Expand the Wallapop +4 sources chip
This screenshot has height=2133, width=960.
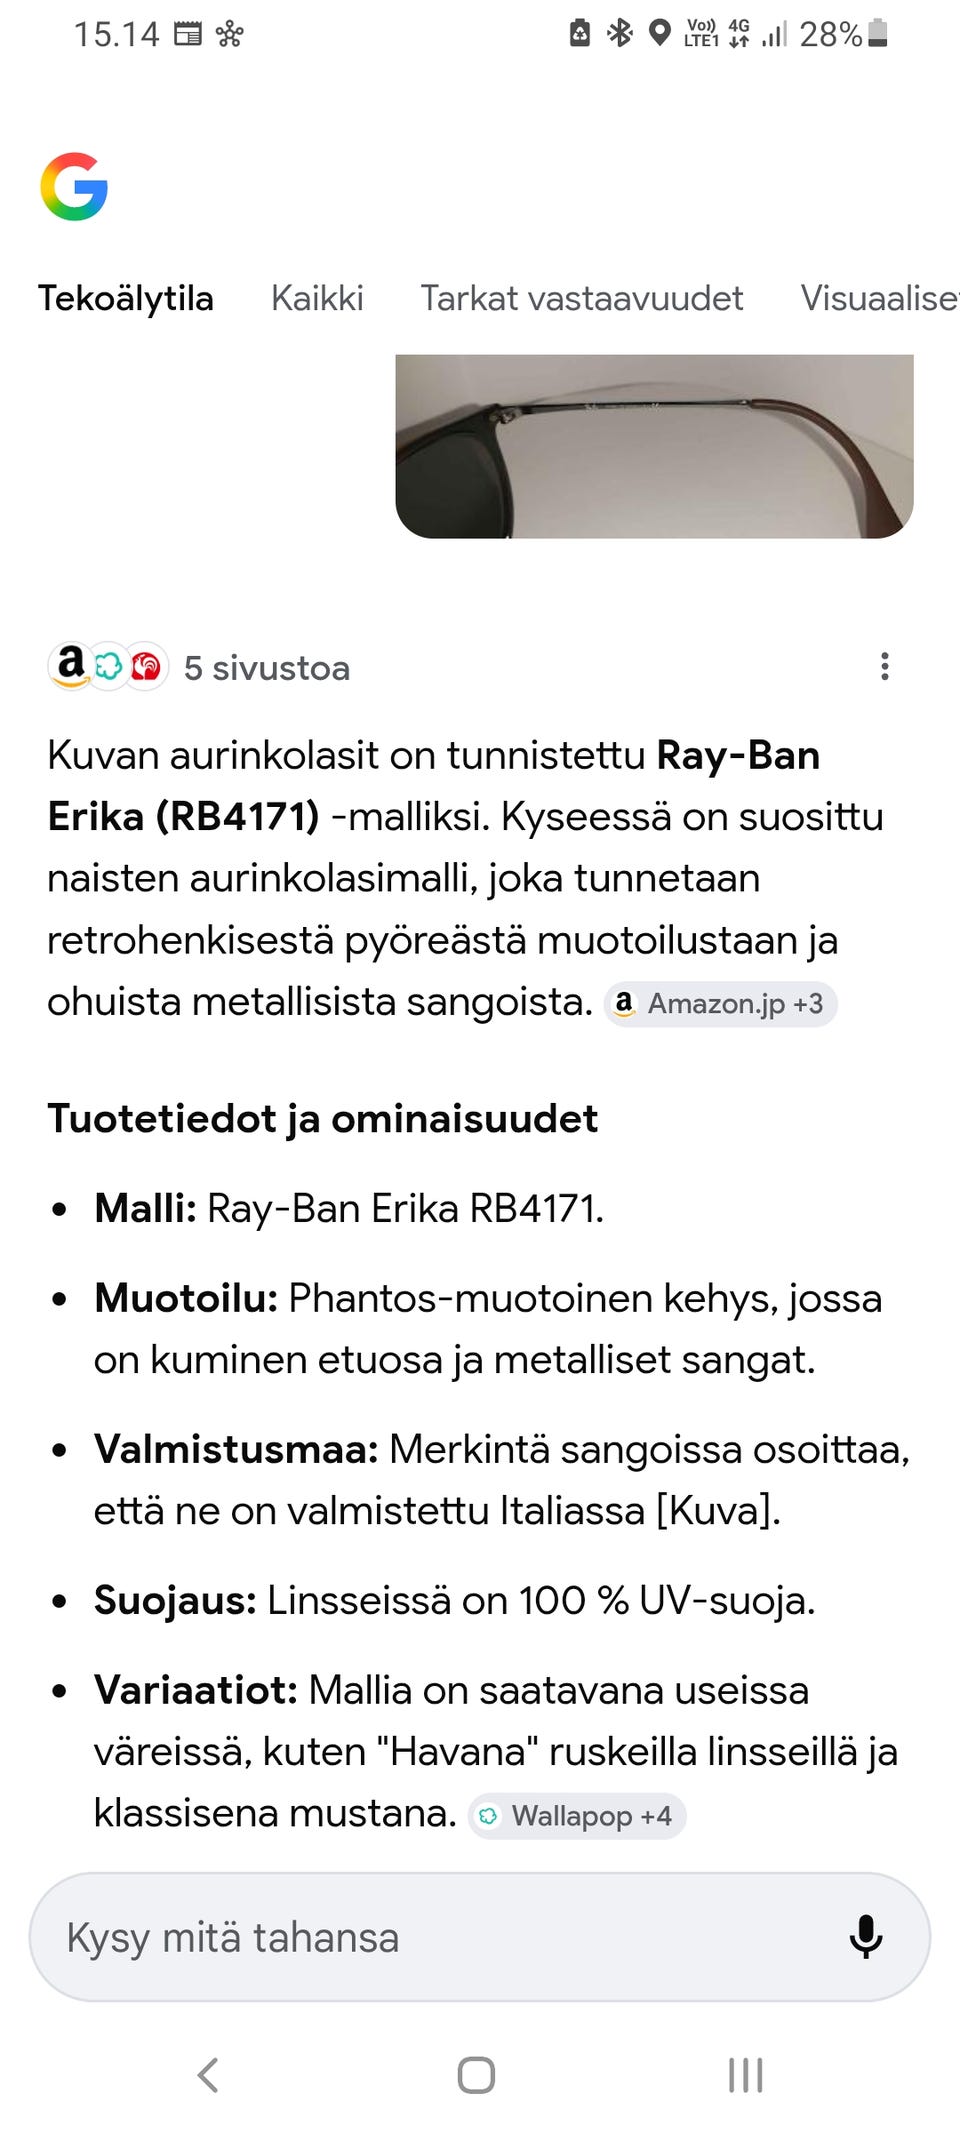(x=577, y=1816)
